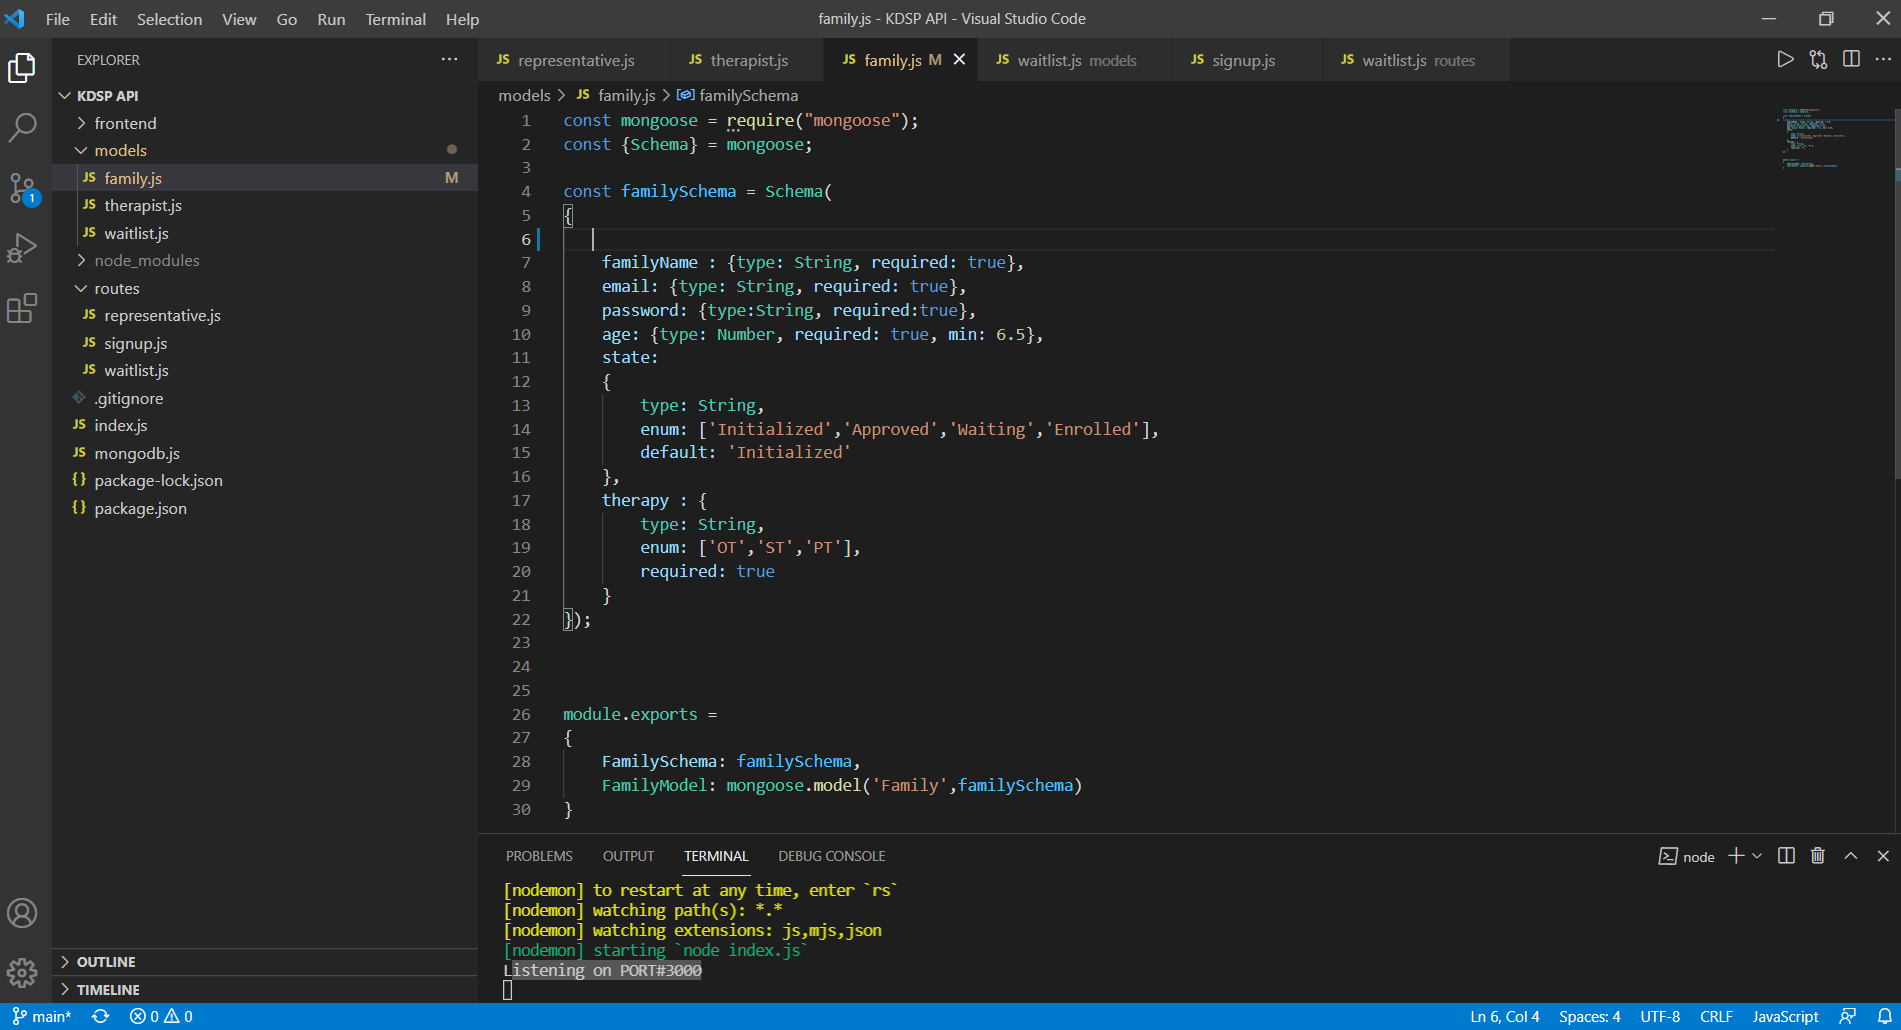
Task: Switch to the DEBUG CONSOLE tab
Action: tap(831, 856)
